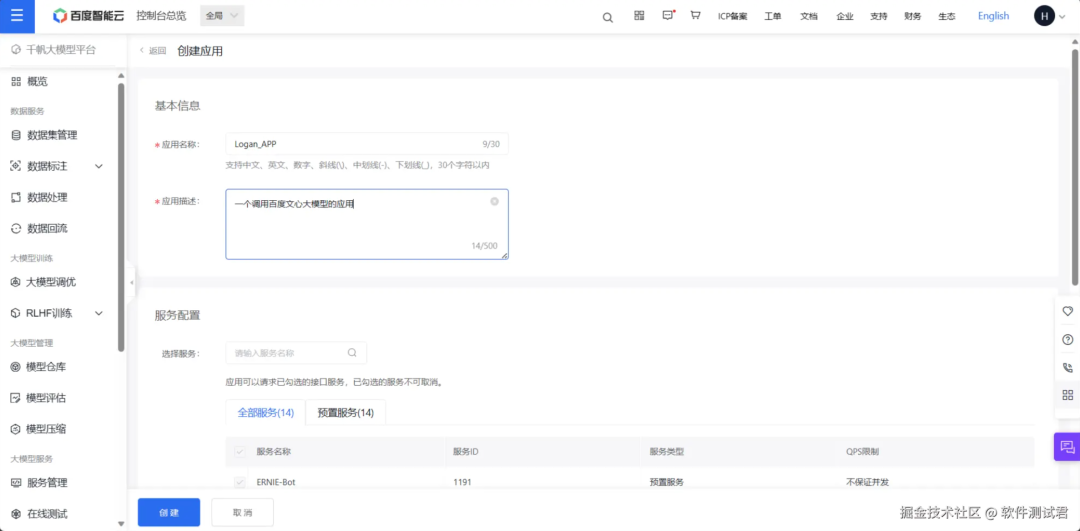Open 服务管理 in sidebar

(x=47, y=482)
